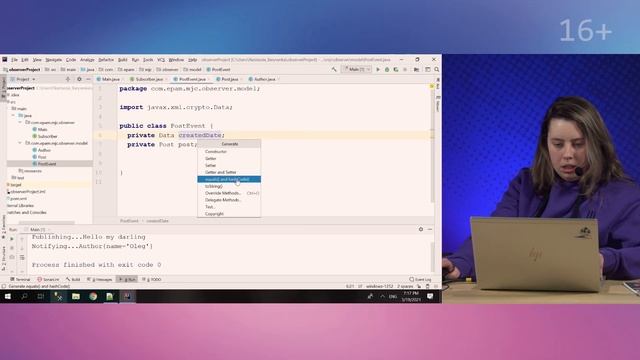Select the target folder in project tree
640x360 pixels.
click(14, 185)
